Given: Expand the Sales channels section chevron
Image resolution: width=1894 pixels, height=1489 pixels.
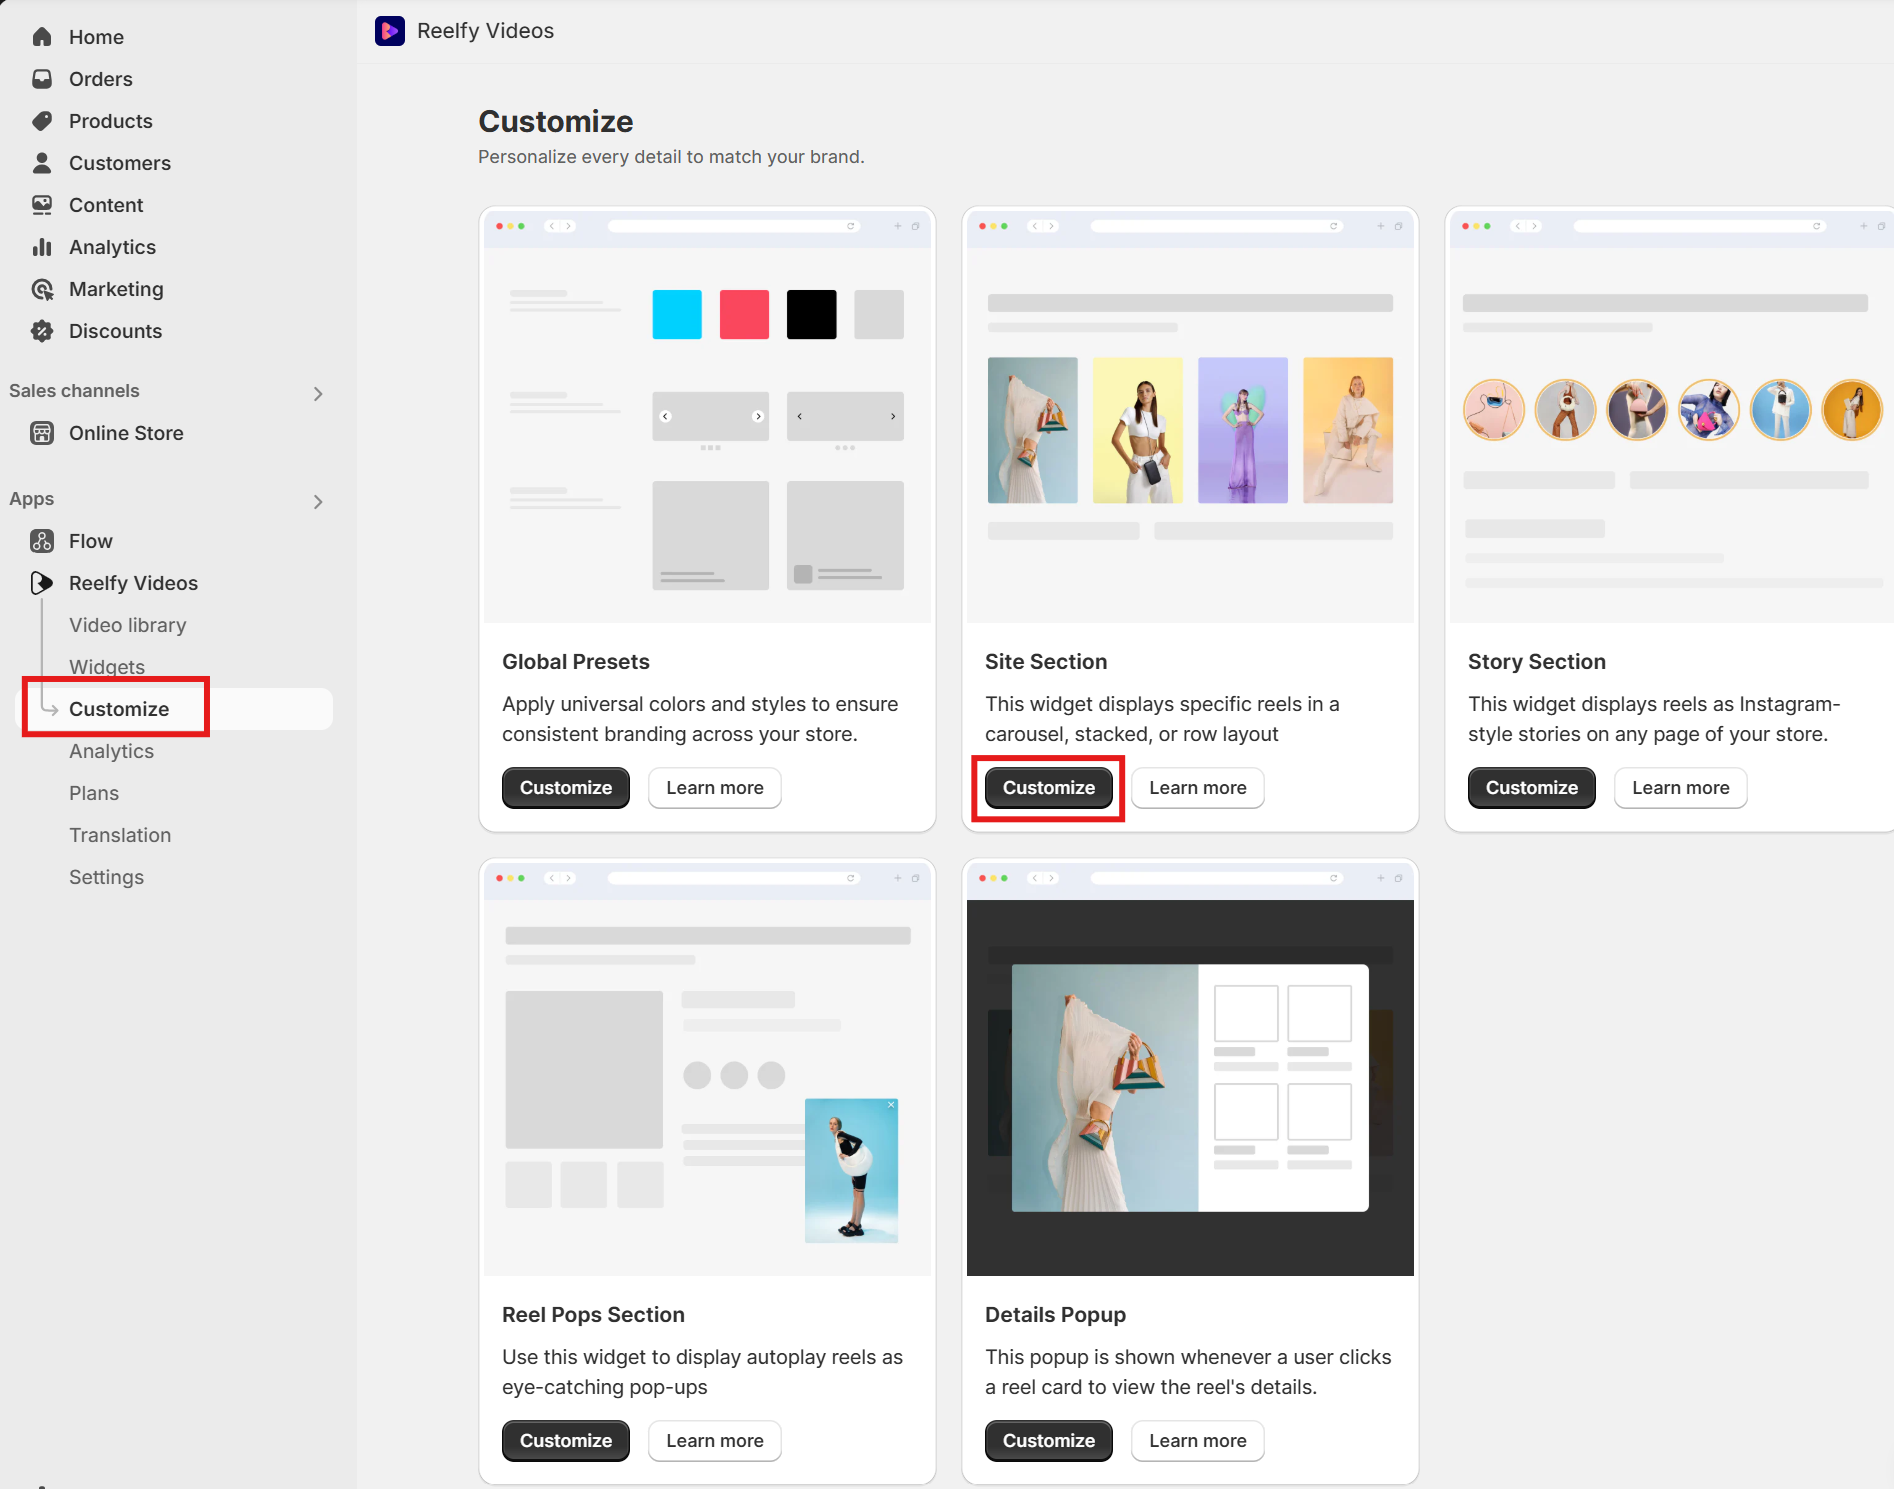Looking at the screenshot, I should pyautogui.click(x=318, y=393).
